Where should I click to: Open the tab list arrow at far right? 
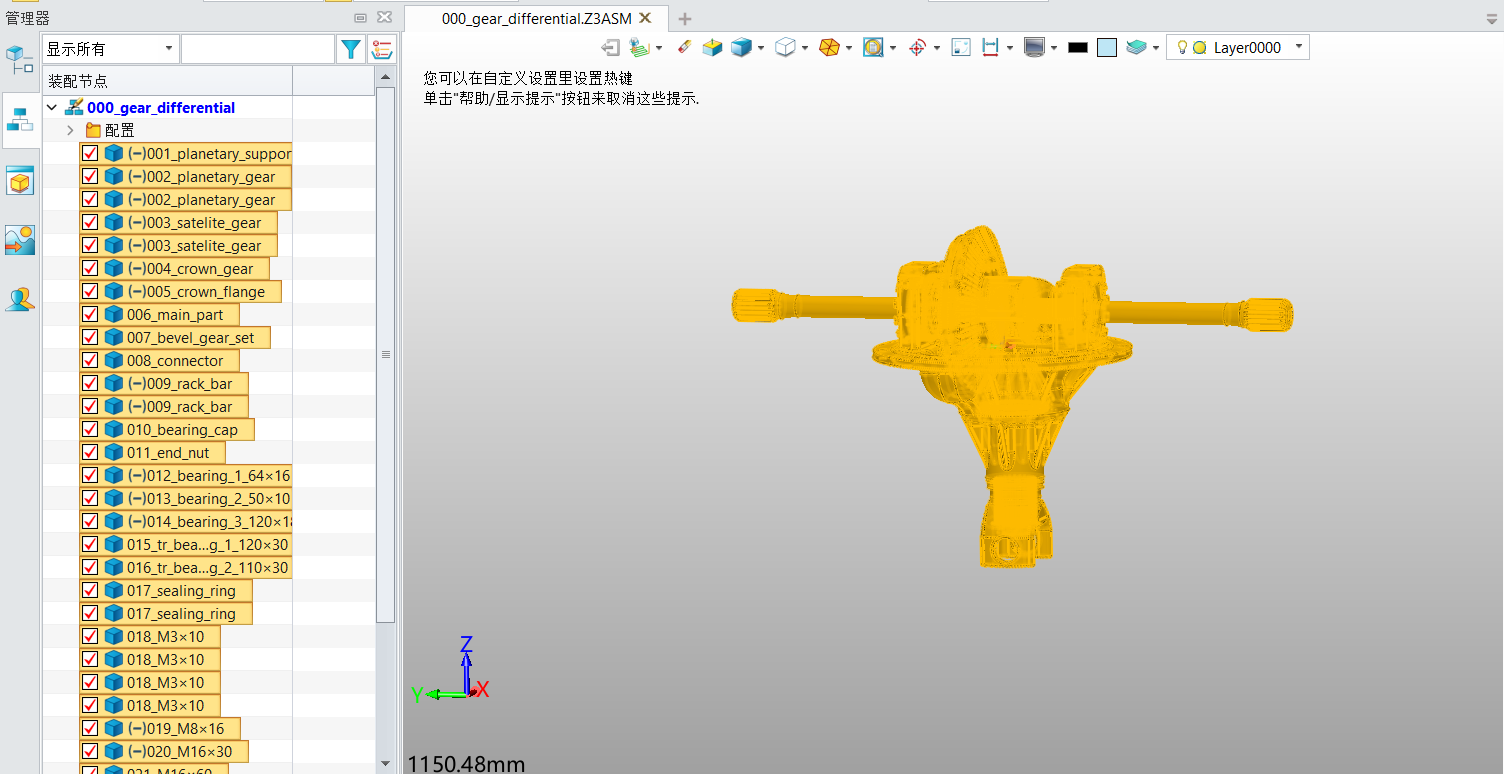point(1492,19)
